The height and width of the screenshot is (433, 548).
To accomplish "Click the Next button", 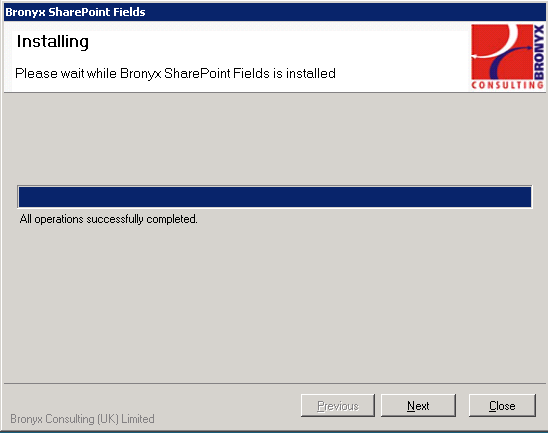I will tap(418, 405).
